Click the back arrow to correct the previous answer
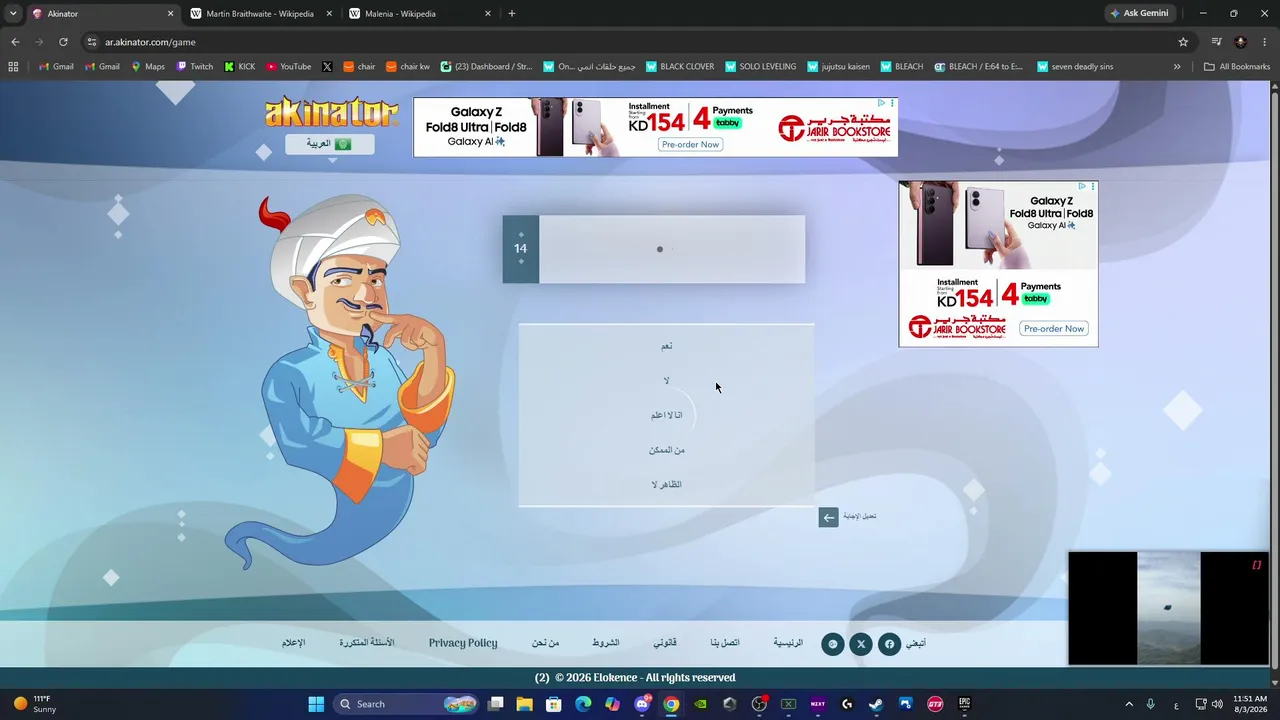Screen dimensions: 1280x720 point(828,517)
